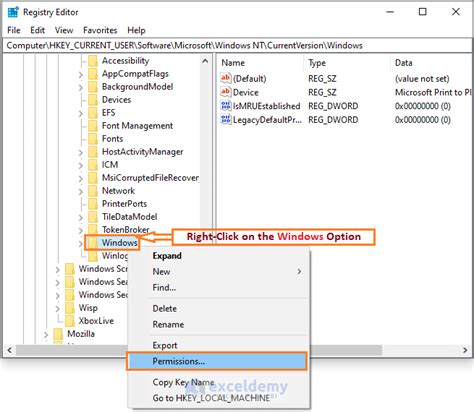Expand the HostActivityManager tree node
The image size is (474, 412).
[81, 152]
